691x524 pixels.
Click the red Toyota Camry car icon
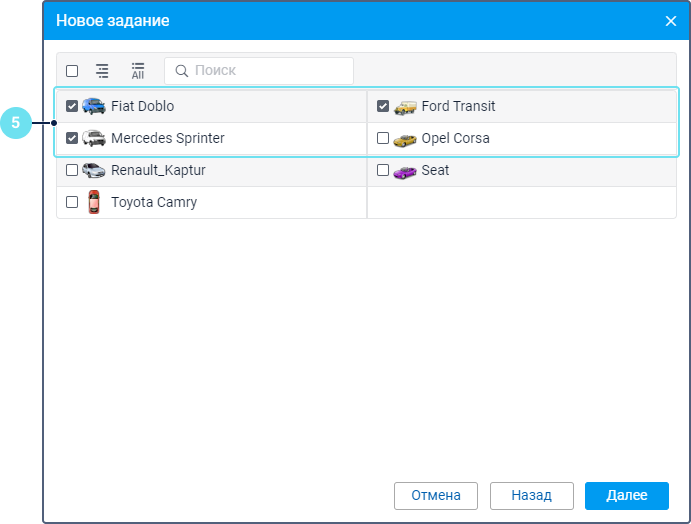94,202
